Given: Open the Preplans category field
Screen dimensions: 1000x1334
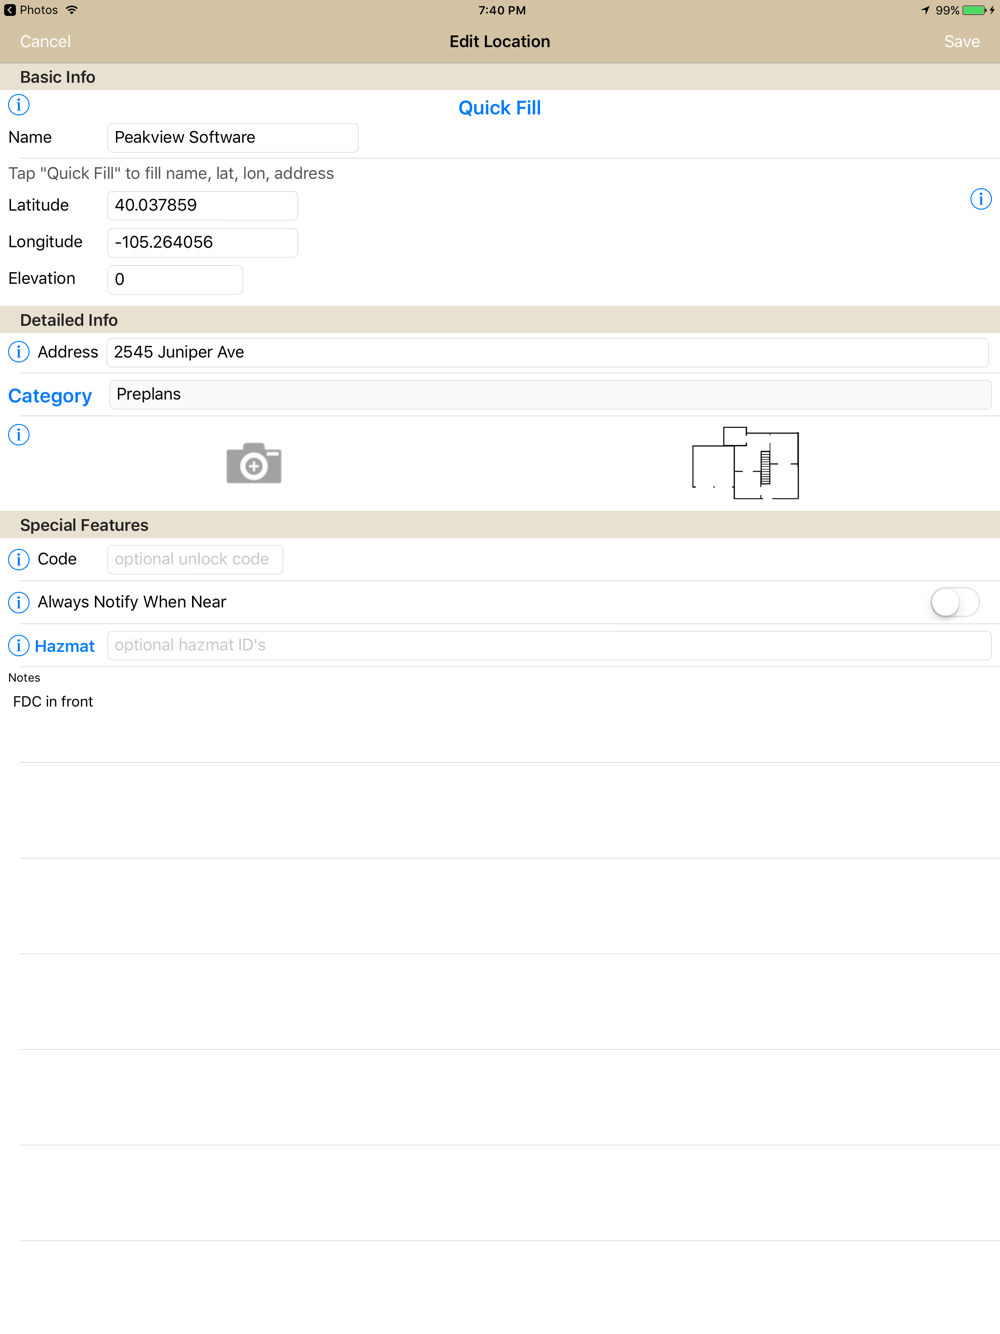Looking at the screenshot, I should point(550,394).
